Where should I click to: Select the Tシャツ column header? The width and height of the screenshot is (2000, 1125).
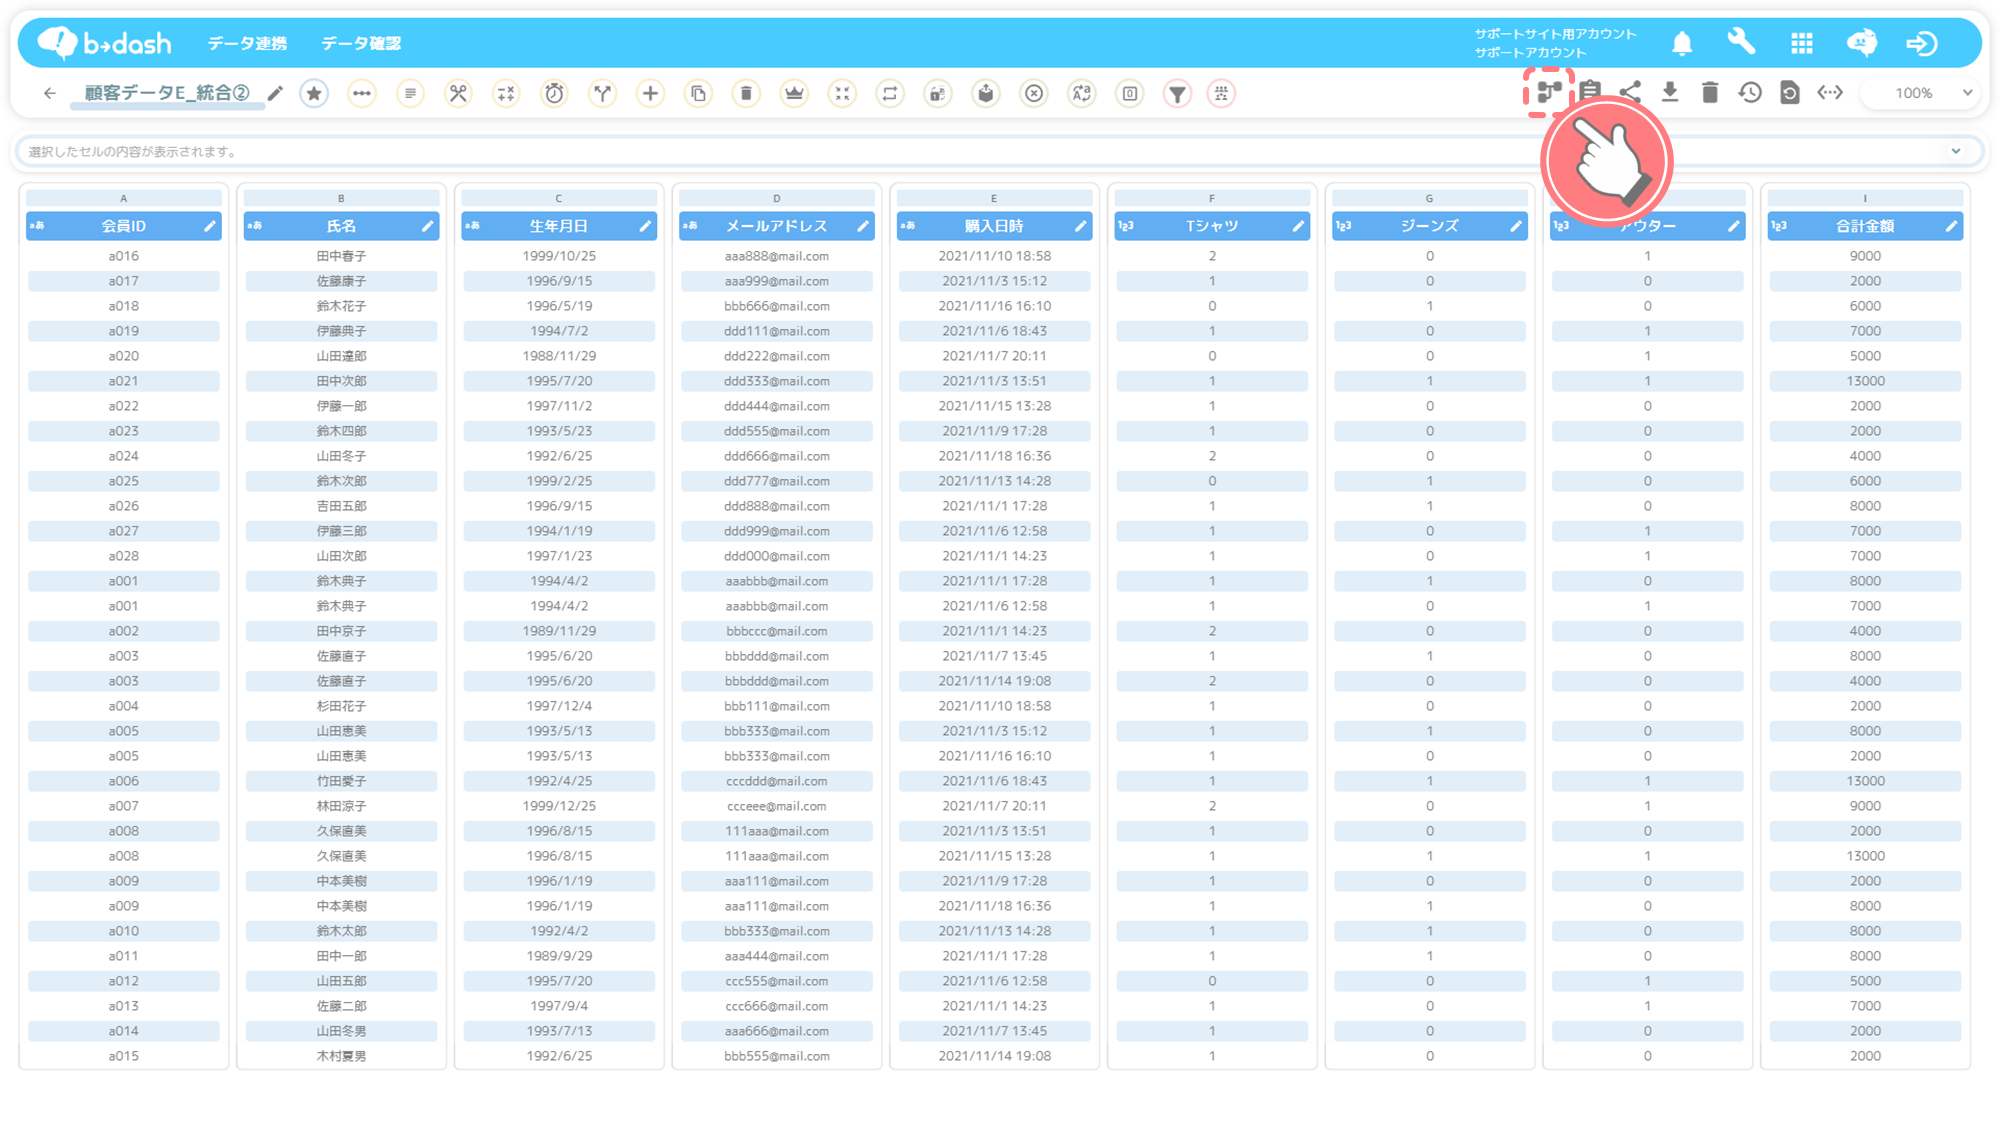tap(1211, 226)
